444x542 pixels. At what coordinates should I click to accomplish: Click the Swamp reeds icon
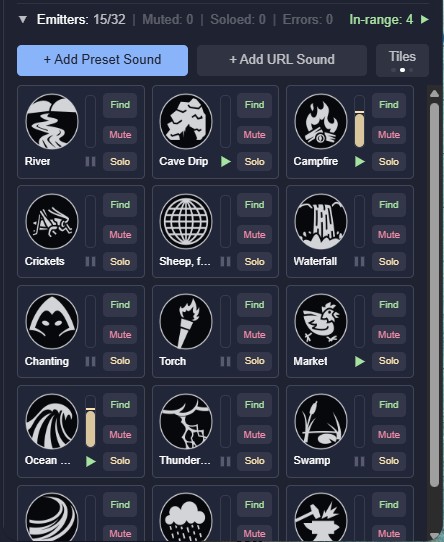coord(321,421)
